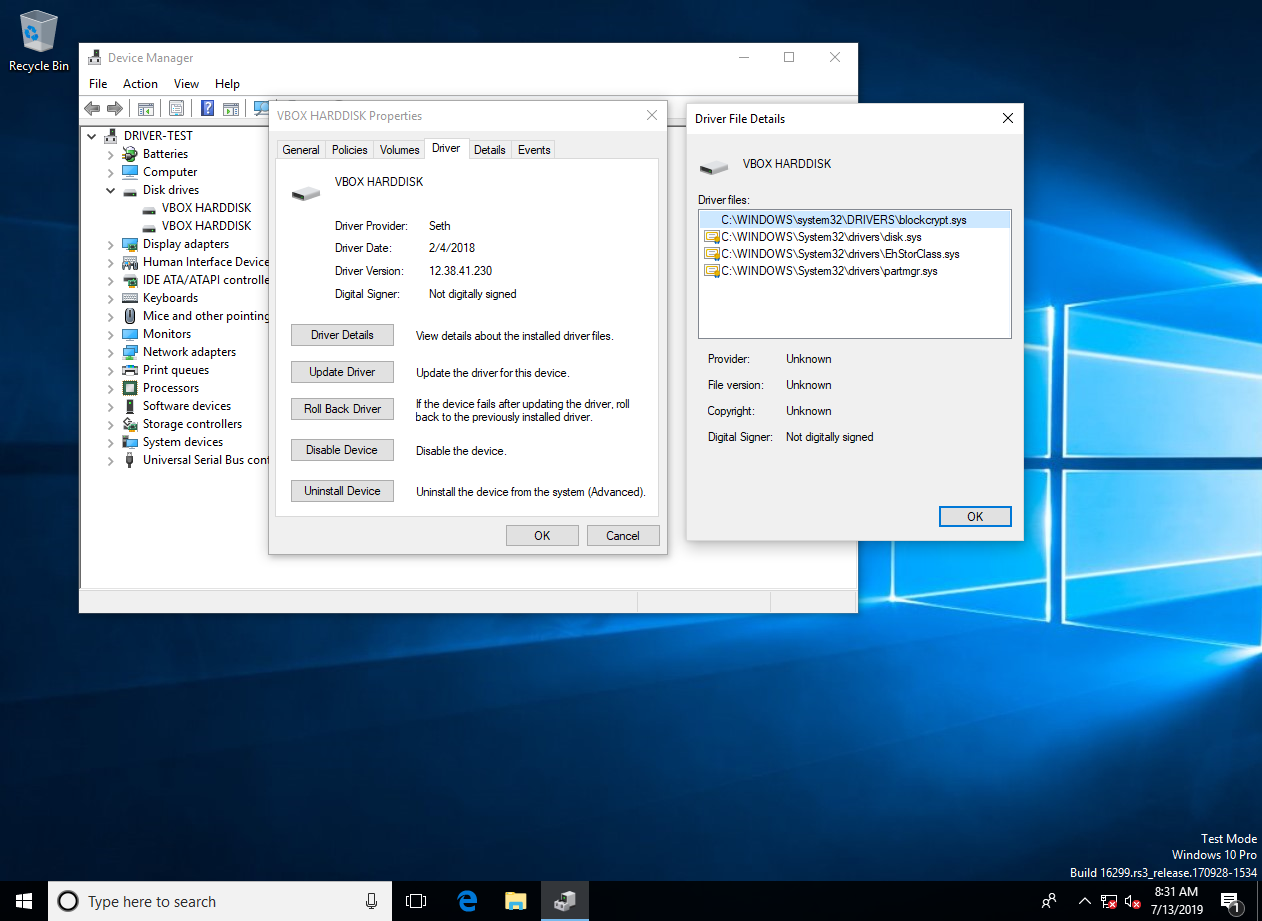Screen dimensions: 1262x921
Task: Launch Microsoft Edge from the taskbar
Action: click(467, 901)
